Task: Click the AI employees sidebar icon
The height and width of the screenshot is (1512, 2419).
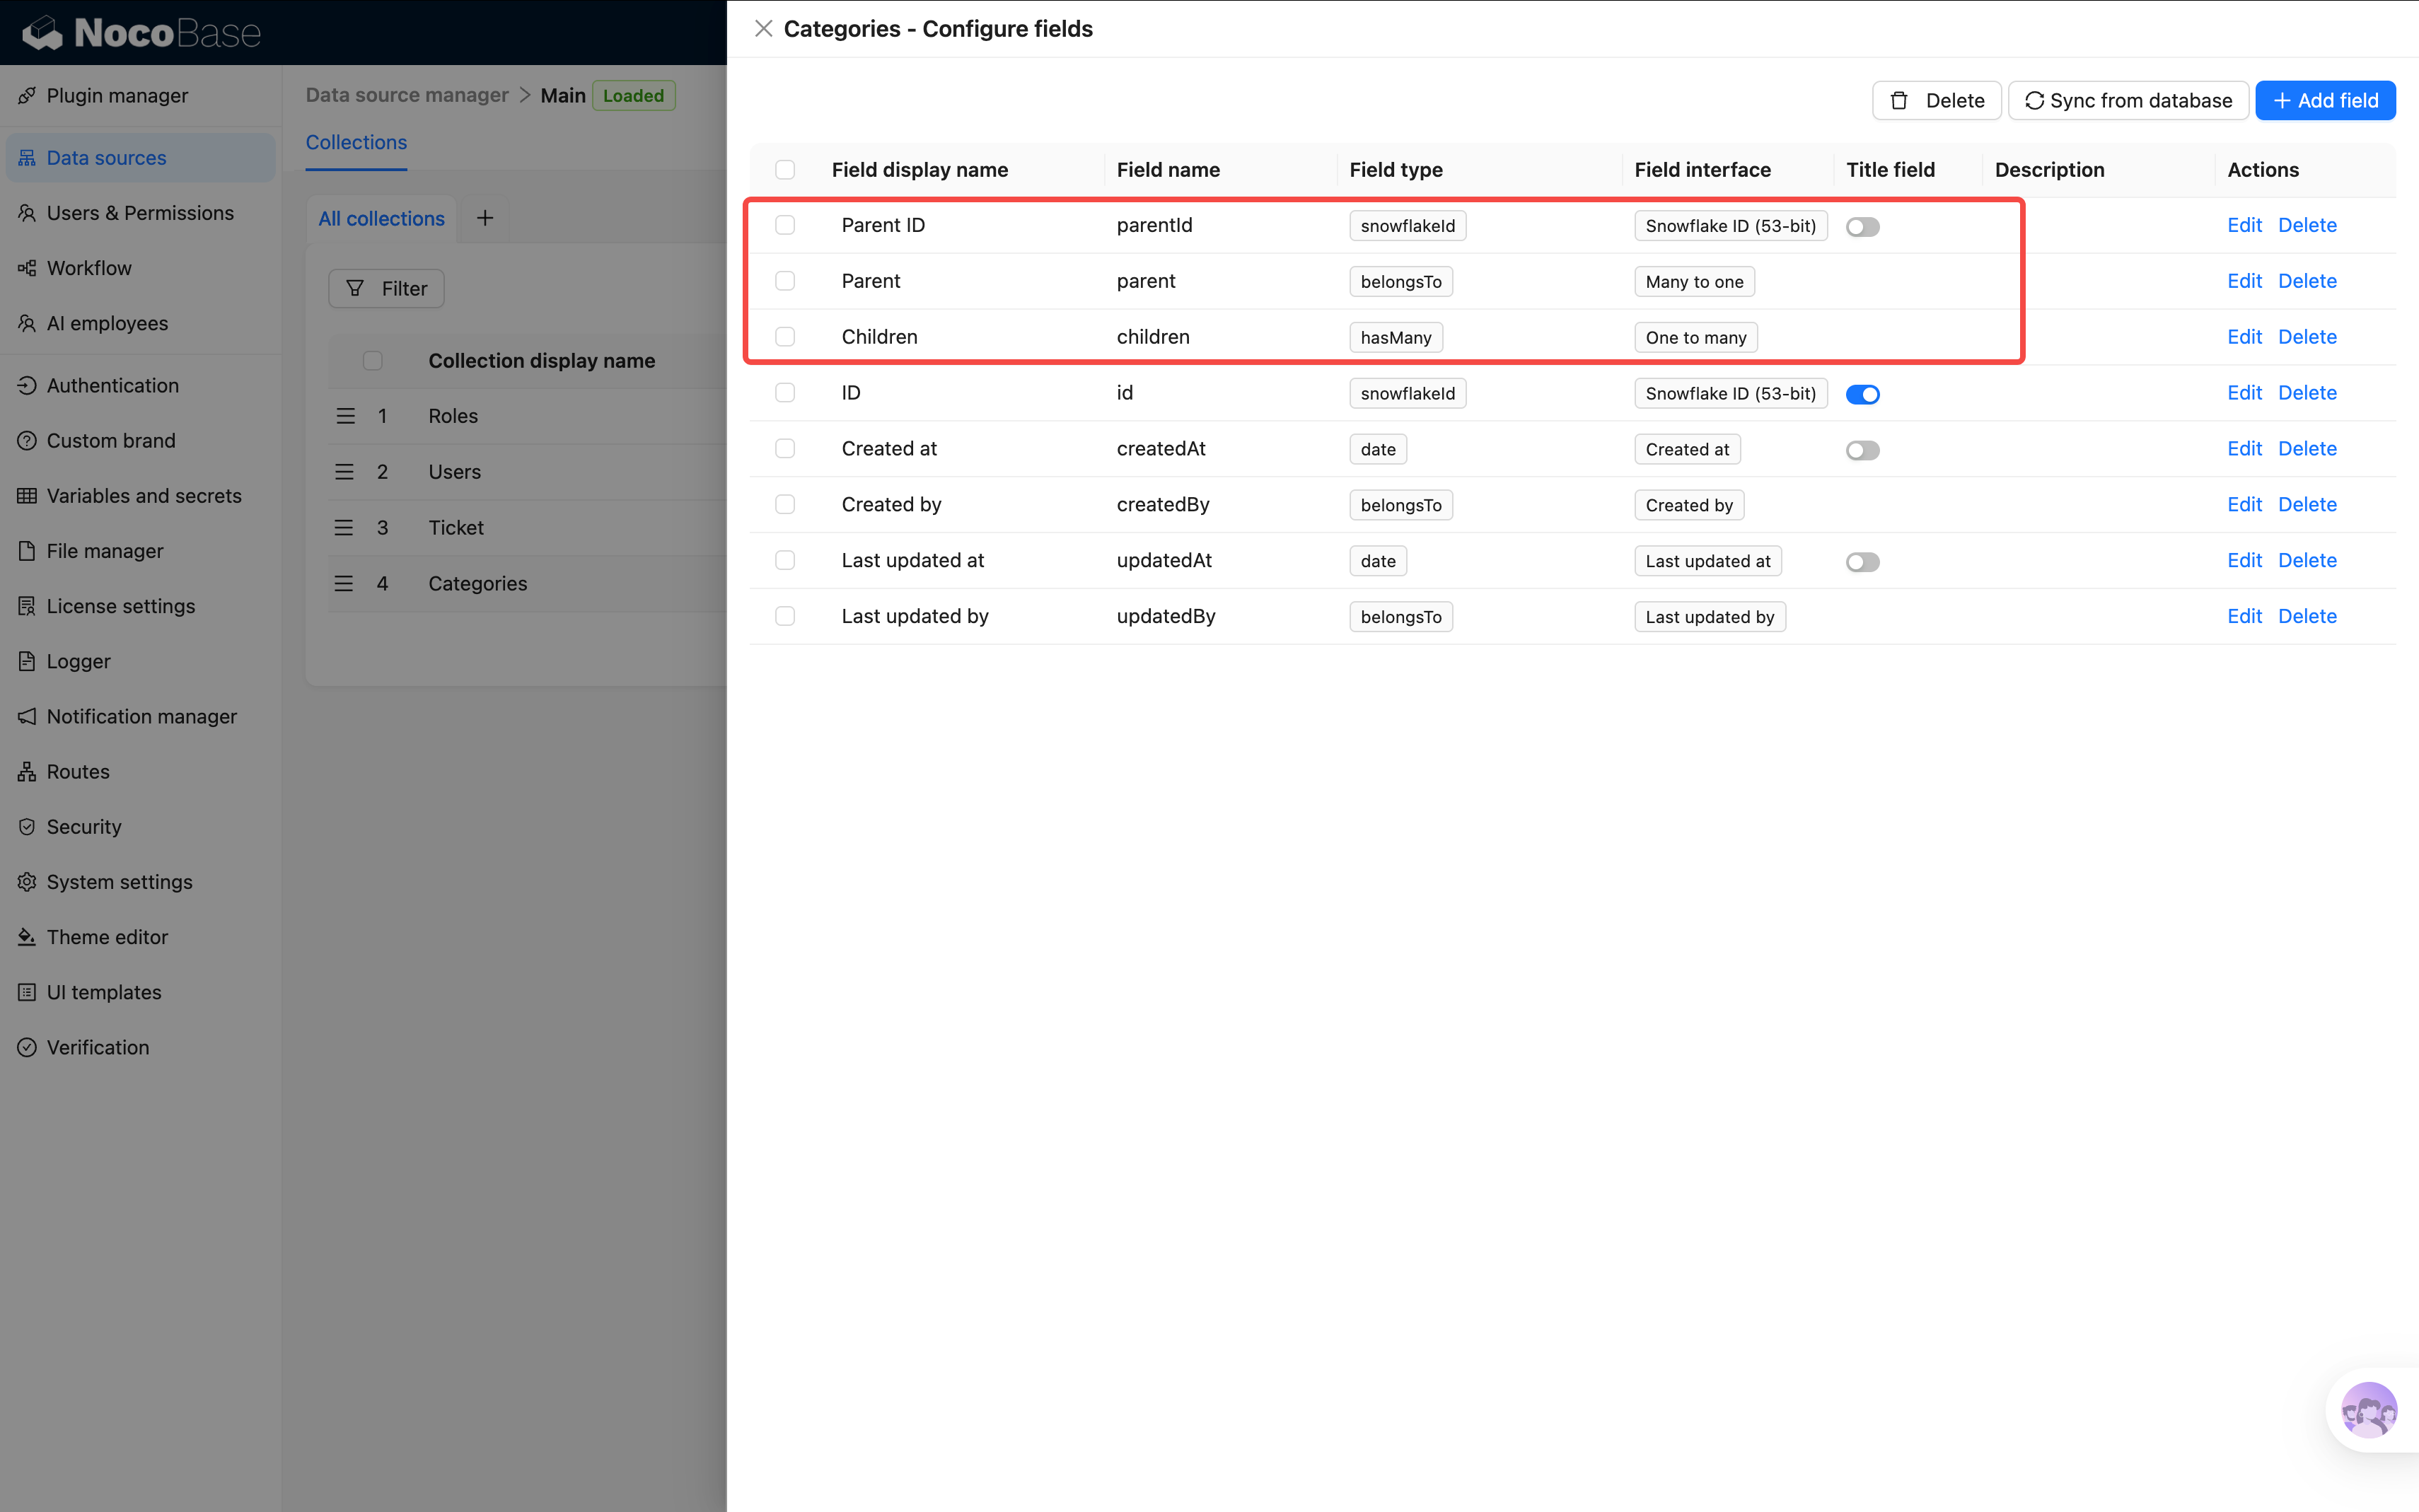Action: (27, 323)
